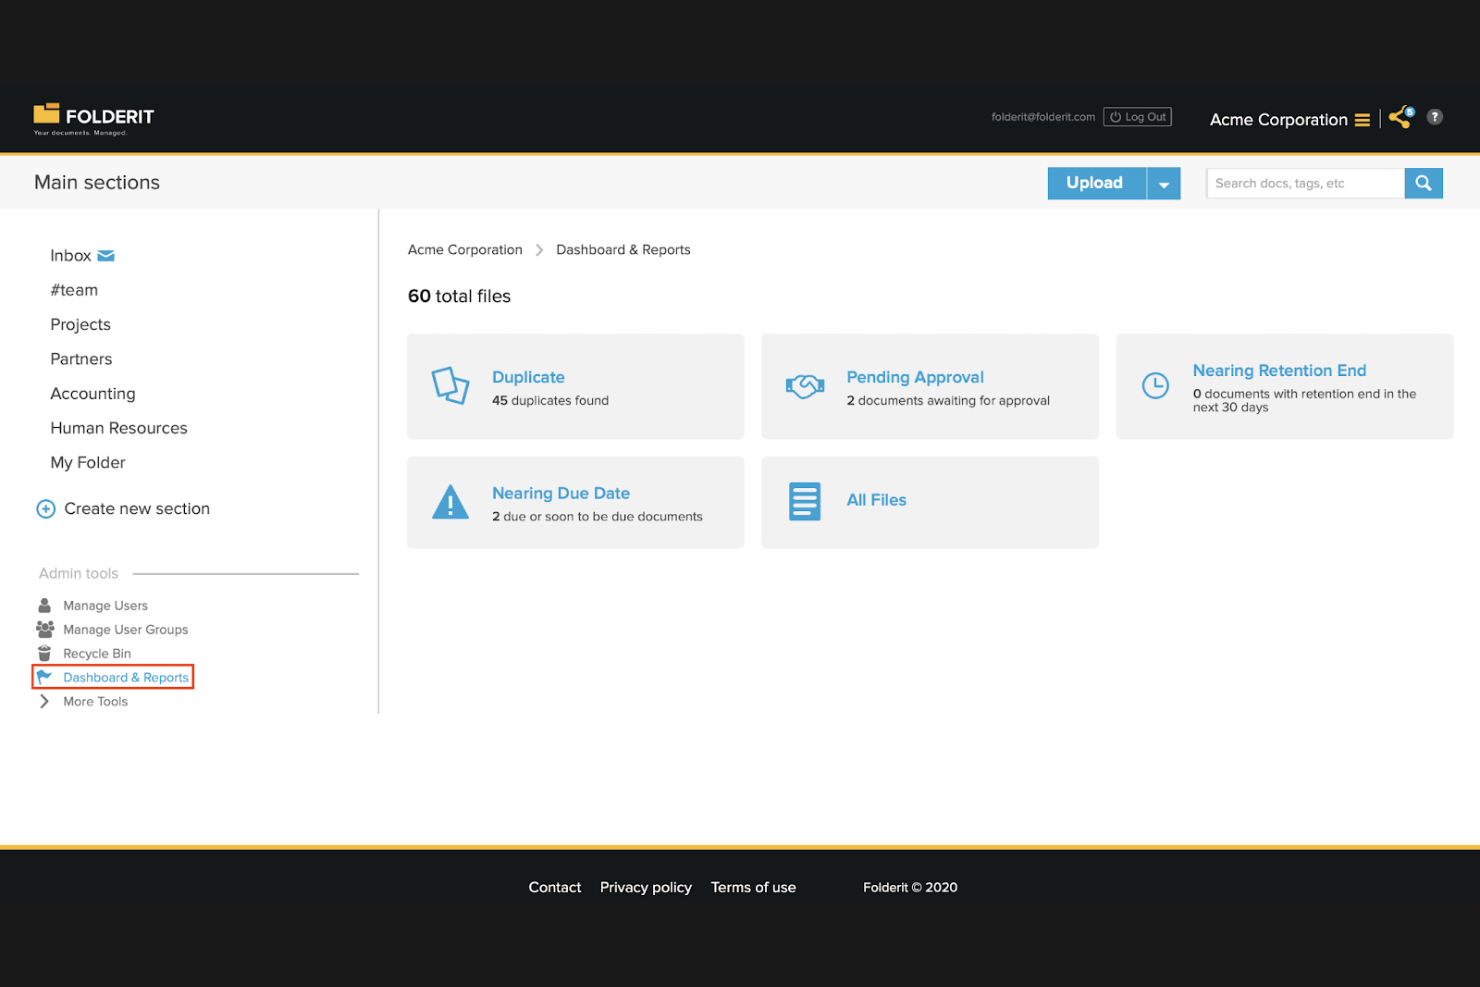Open the share icon with notification badge
Screen dimensions: 1480x987
point(1399,117)
